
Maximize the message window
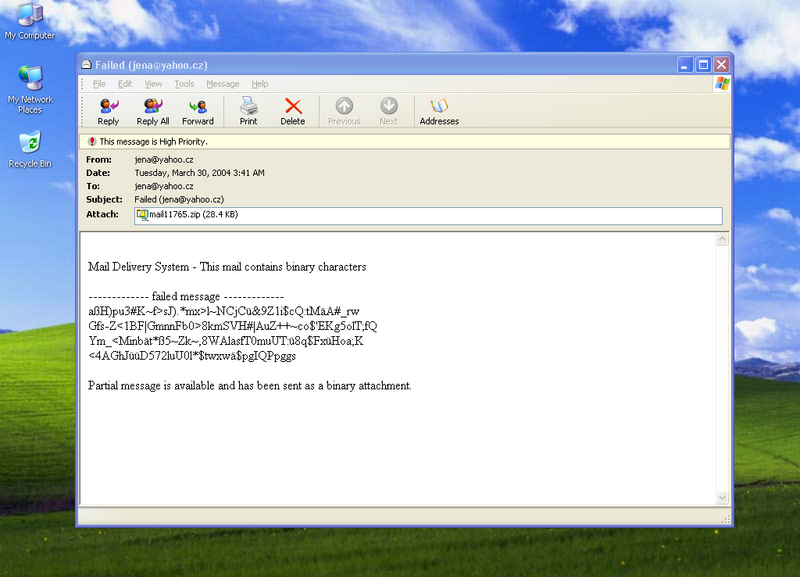pos(703,65)
